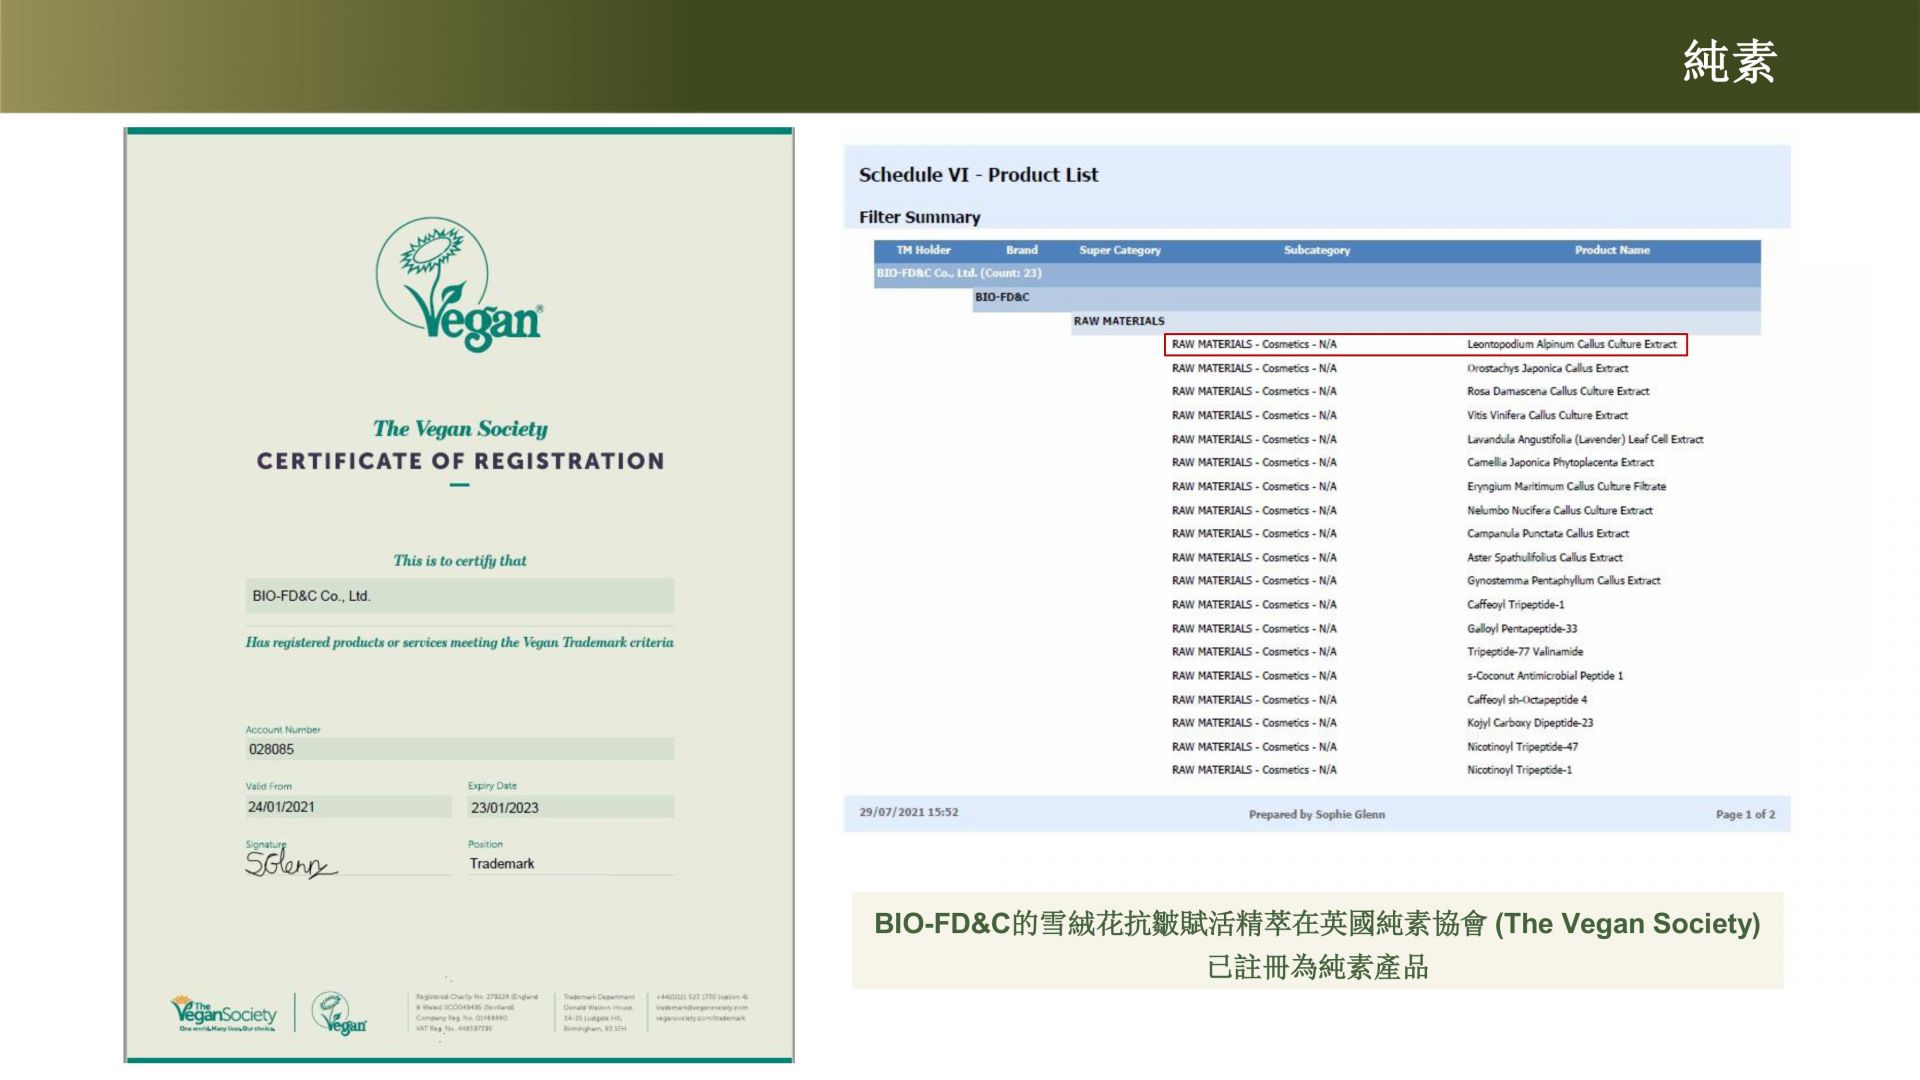Select the Rosa Damascena Callus Culture Extract entry

(1557, 391)
